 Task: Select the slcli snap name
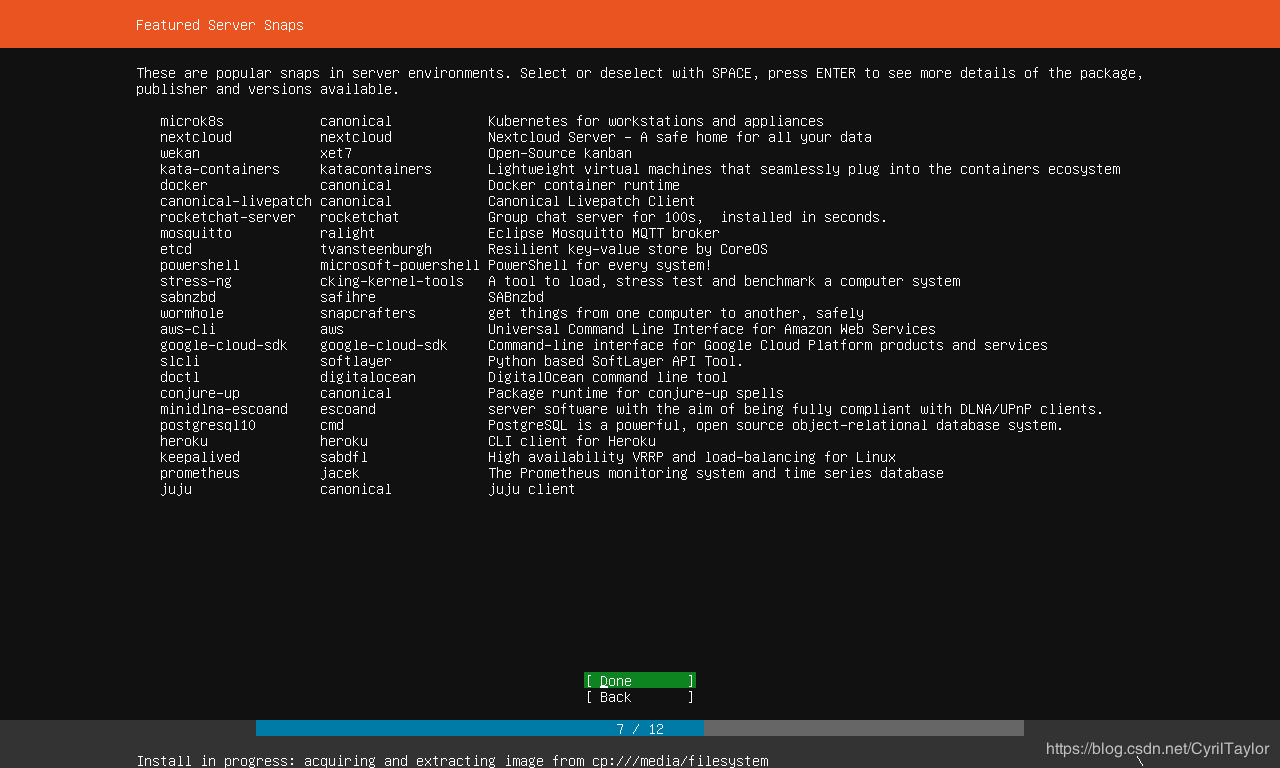point(180,361)
